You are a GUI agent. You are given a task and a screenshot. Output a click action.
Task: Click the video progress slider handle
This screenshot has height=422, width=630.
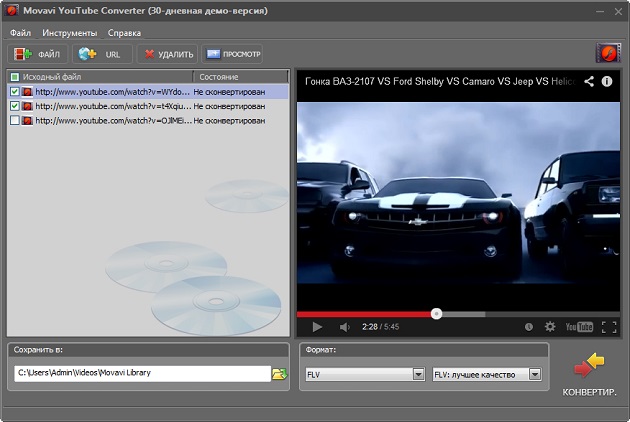click(436, 313)
